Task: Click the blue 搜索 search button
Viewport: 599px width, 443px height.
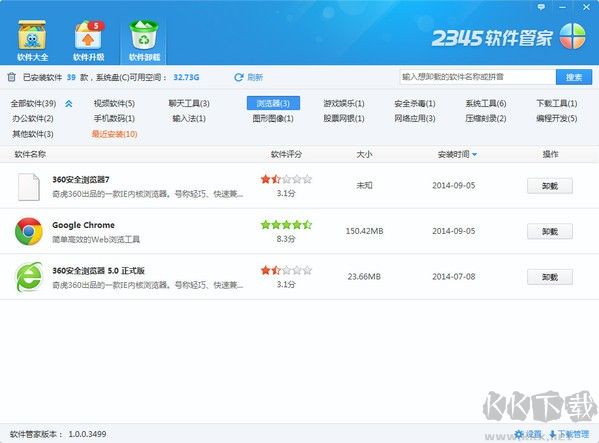Action: [x=574, y=77]
